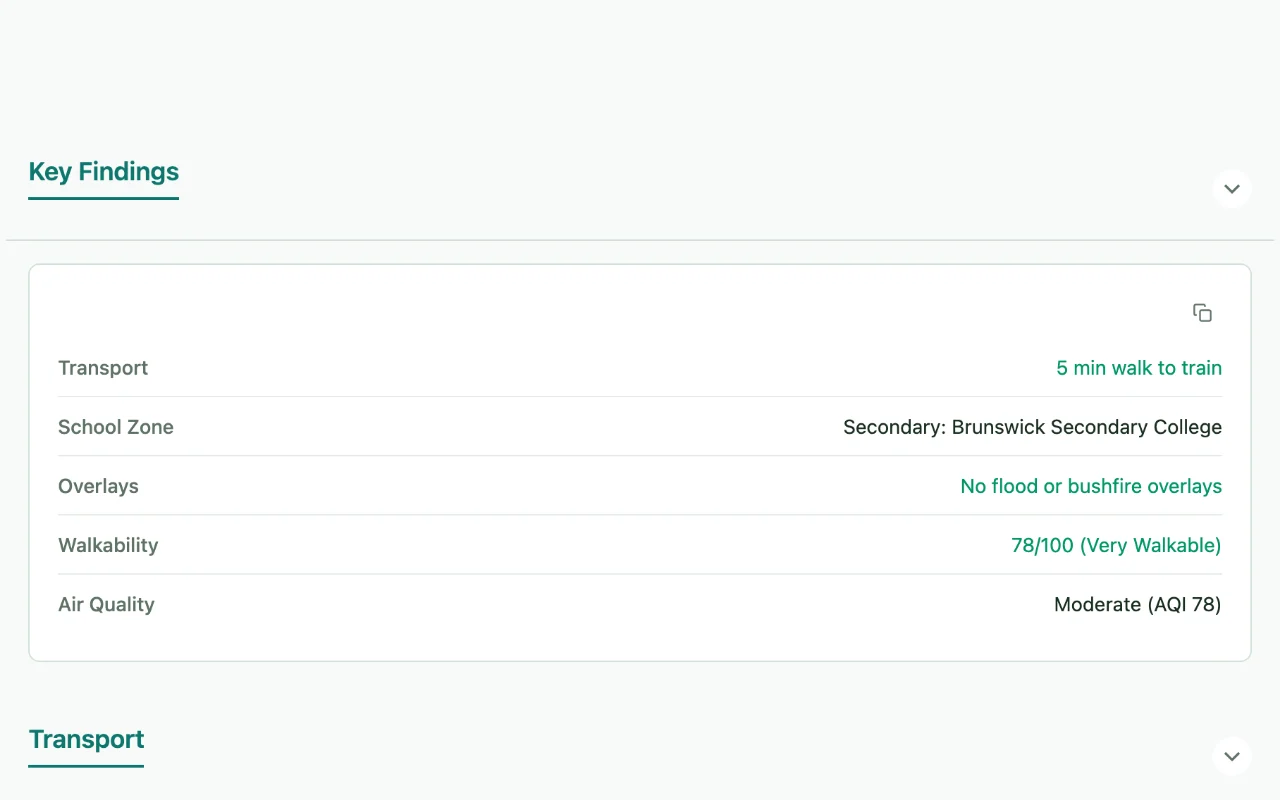
Task: Select the '78/100 (Very Walkable)' value
Action: (x=1116, y=545)
